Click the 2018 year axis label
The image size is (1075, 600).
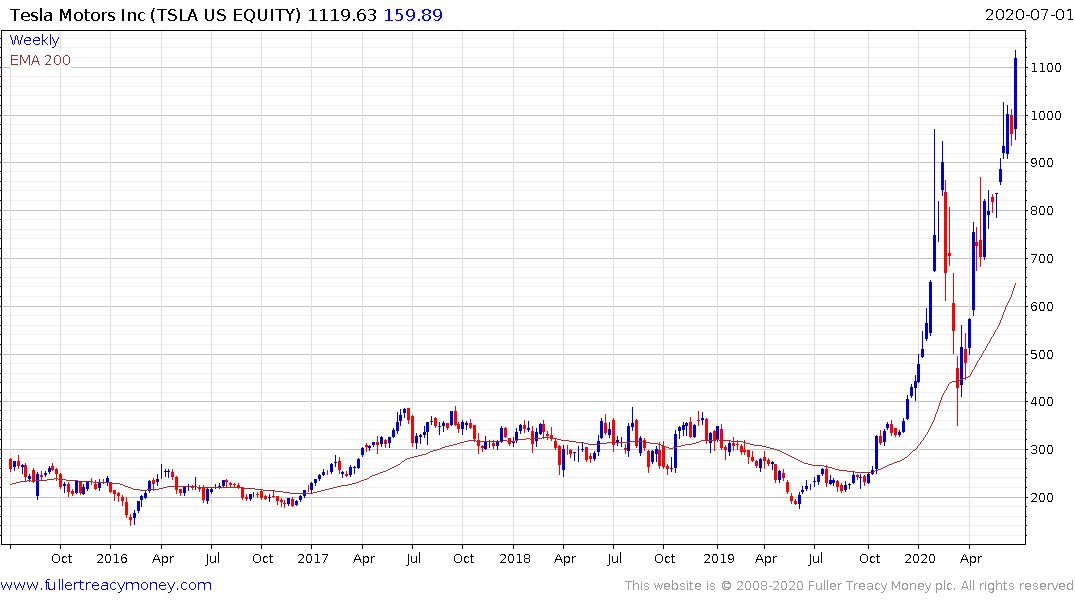515,559
